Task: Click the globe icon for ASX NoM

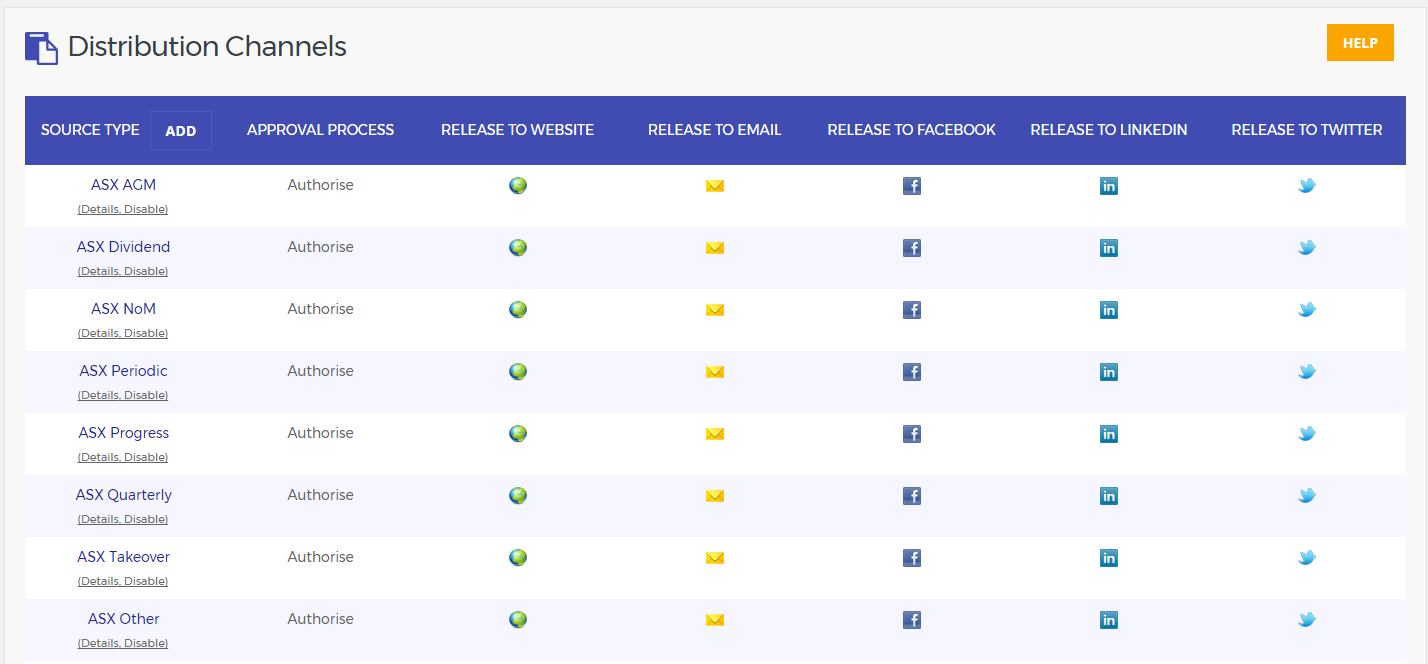Action: point(518,310)
